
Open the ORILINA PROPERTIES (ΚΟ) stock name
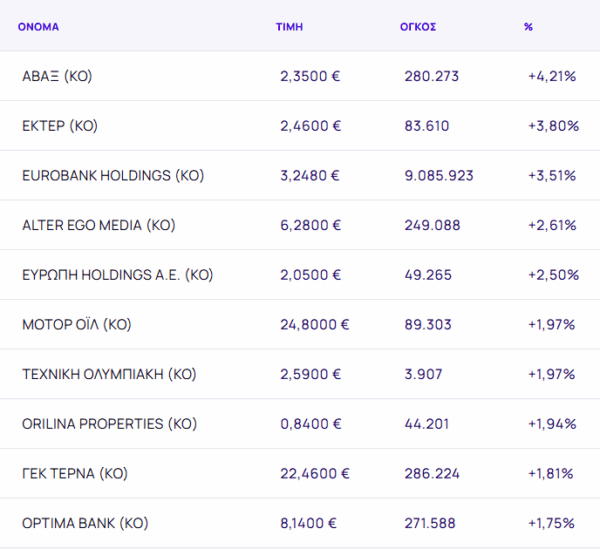pyautogui.click(x=109, y=424)
